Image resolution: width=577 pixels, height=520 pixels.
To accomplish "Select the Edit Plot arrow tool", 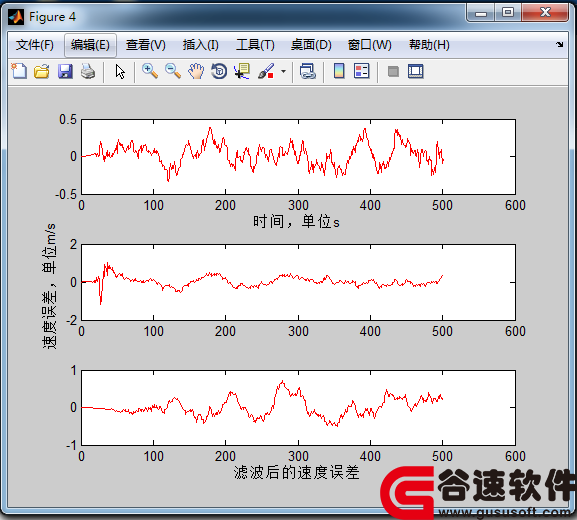I will (120, 71).
